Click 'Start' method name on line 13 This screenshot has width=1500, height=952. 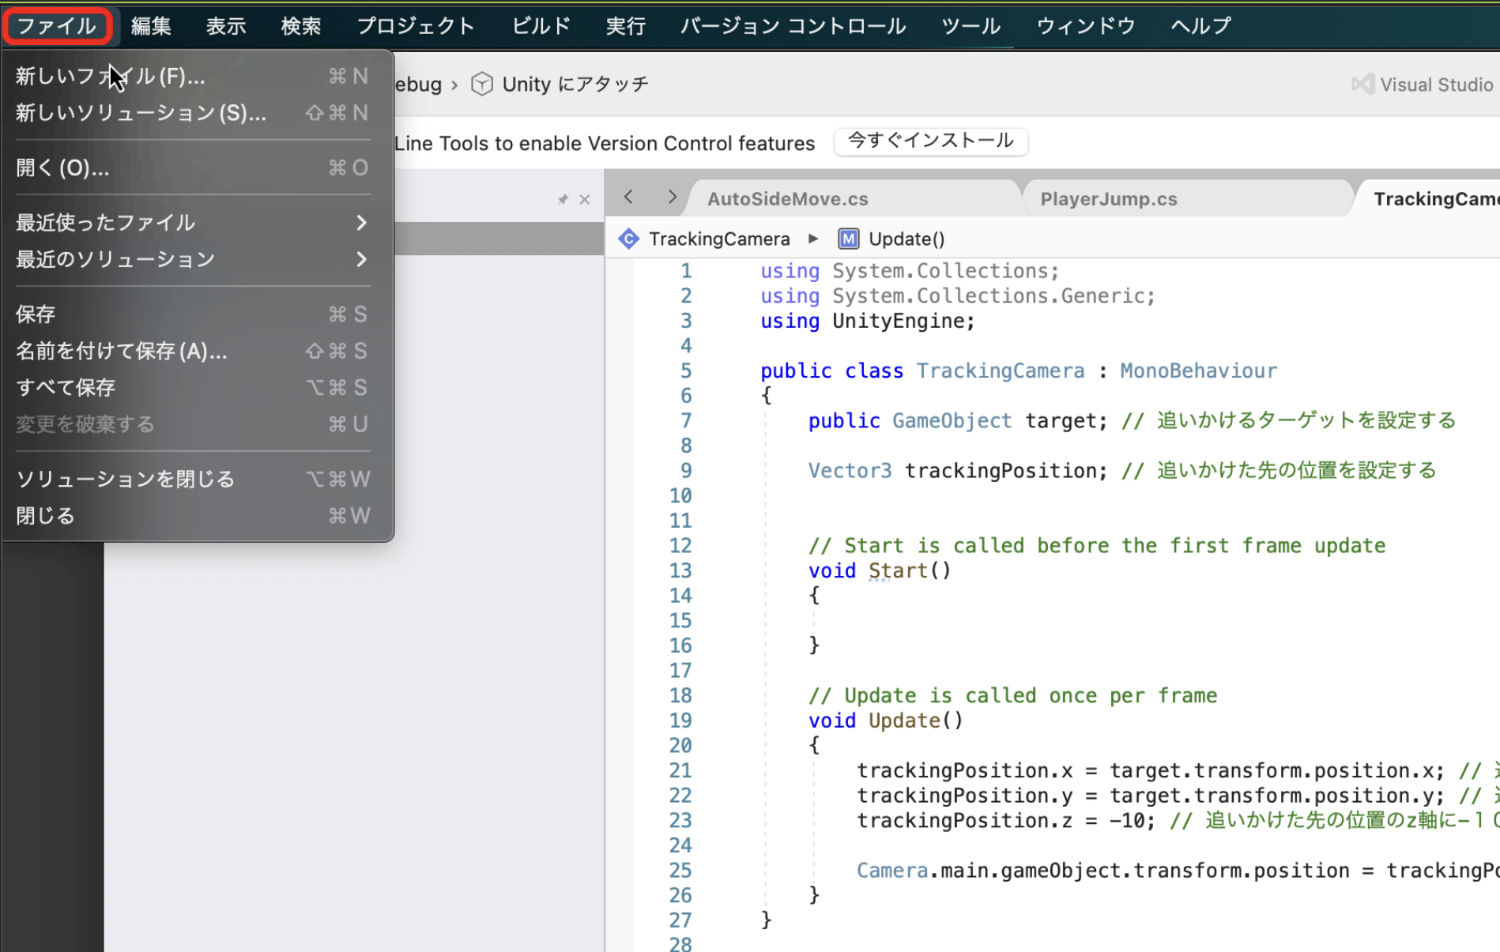coord(898,571)
